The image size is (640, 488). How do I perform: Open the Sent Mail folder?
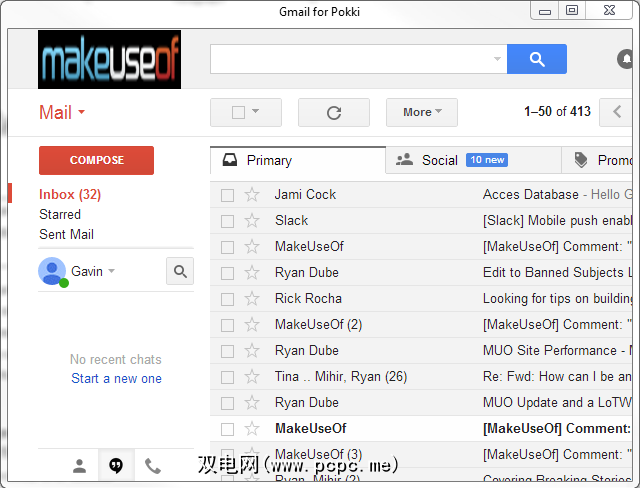[67, 234]
